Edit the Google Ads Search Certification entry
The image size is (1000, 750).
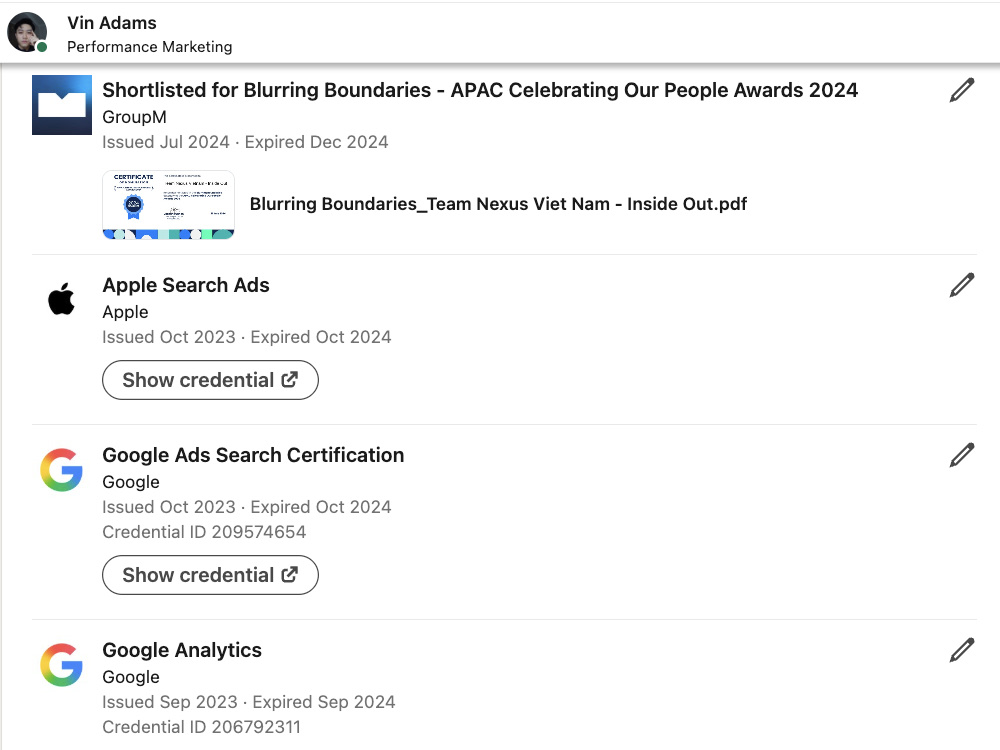pyautogui.click(x=962, y=455)
